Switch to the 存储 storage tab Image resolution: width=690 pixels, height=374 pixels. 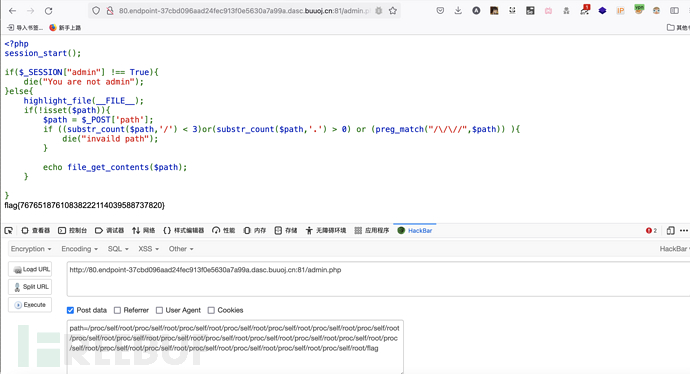pyautogui.click(x=286, y=231)
